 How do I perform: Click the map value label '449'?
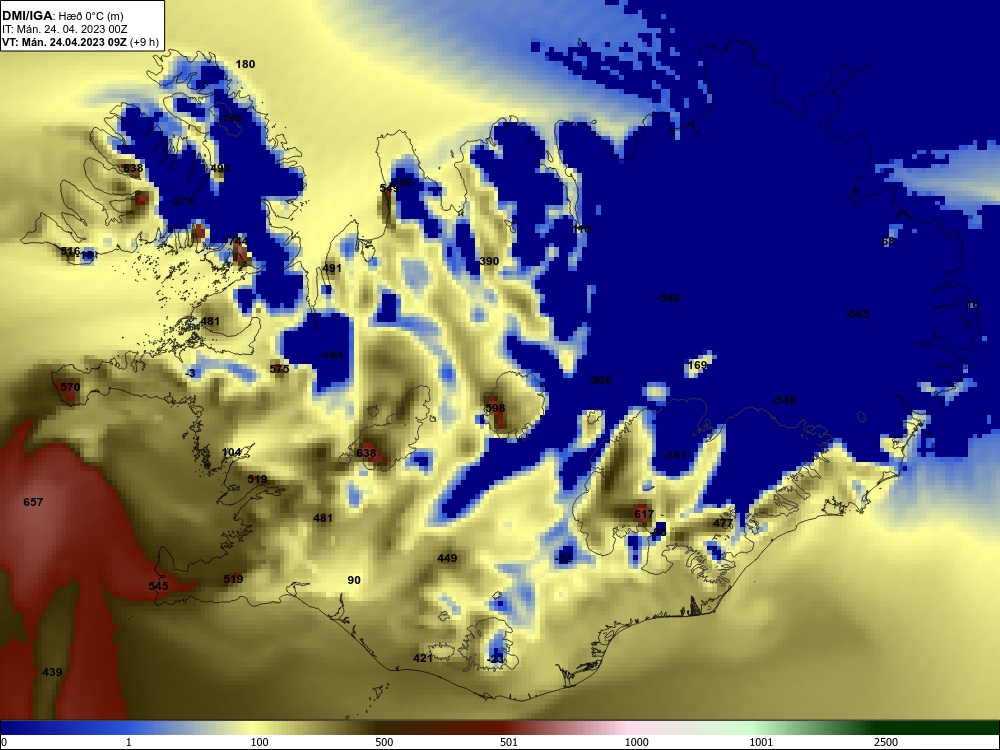[x=447, y=559]
